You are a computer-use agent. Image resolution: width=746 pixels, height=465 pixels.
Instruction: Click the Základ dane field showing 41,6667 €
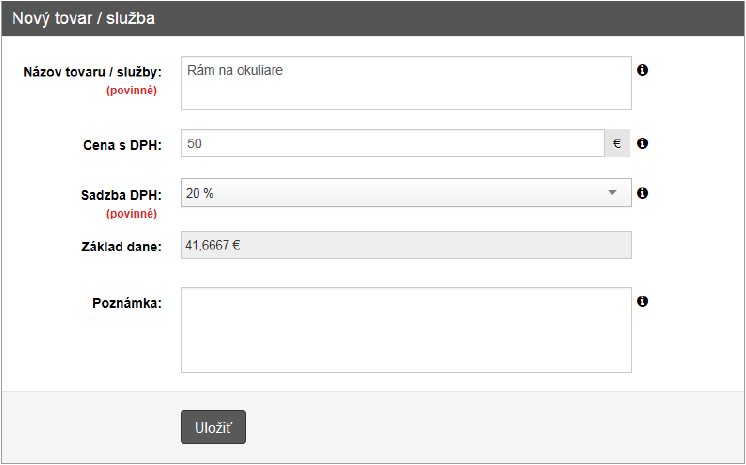[x=406, y=245]
